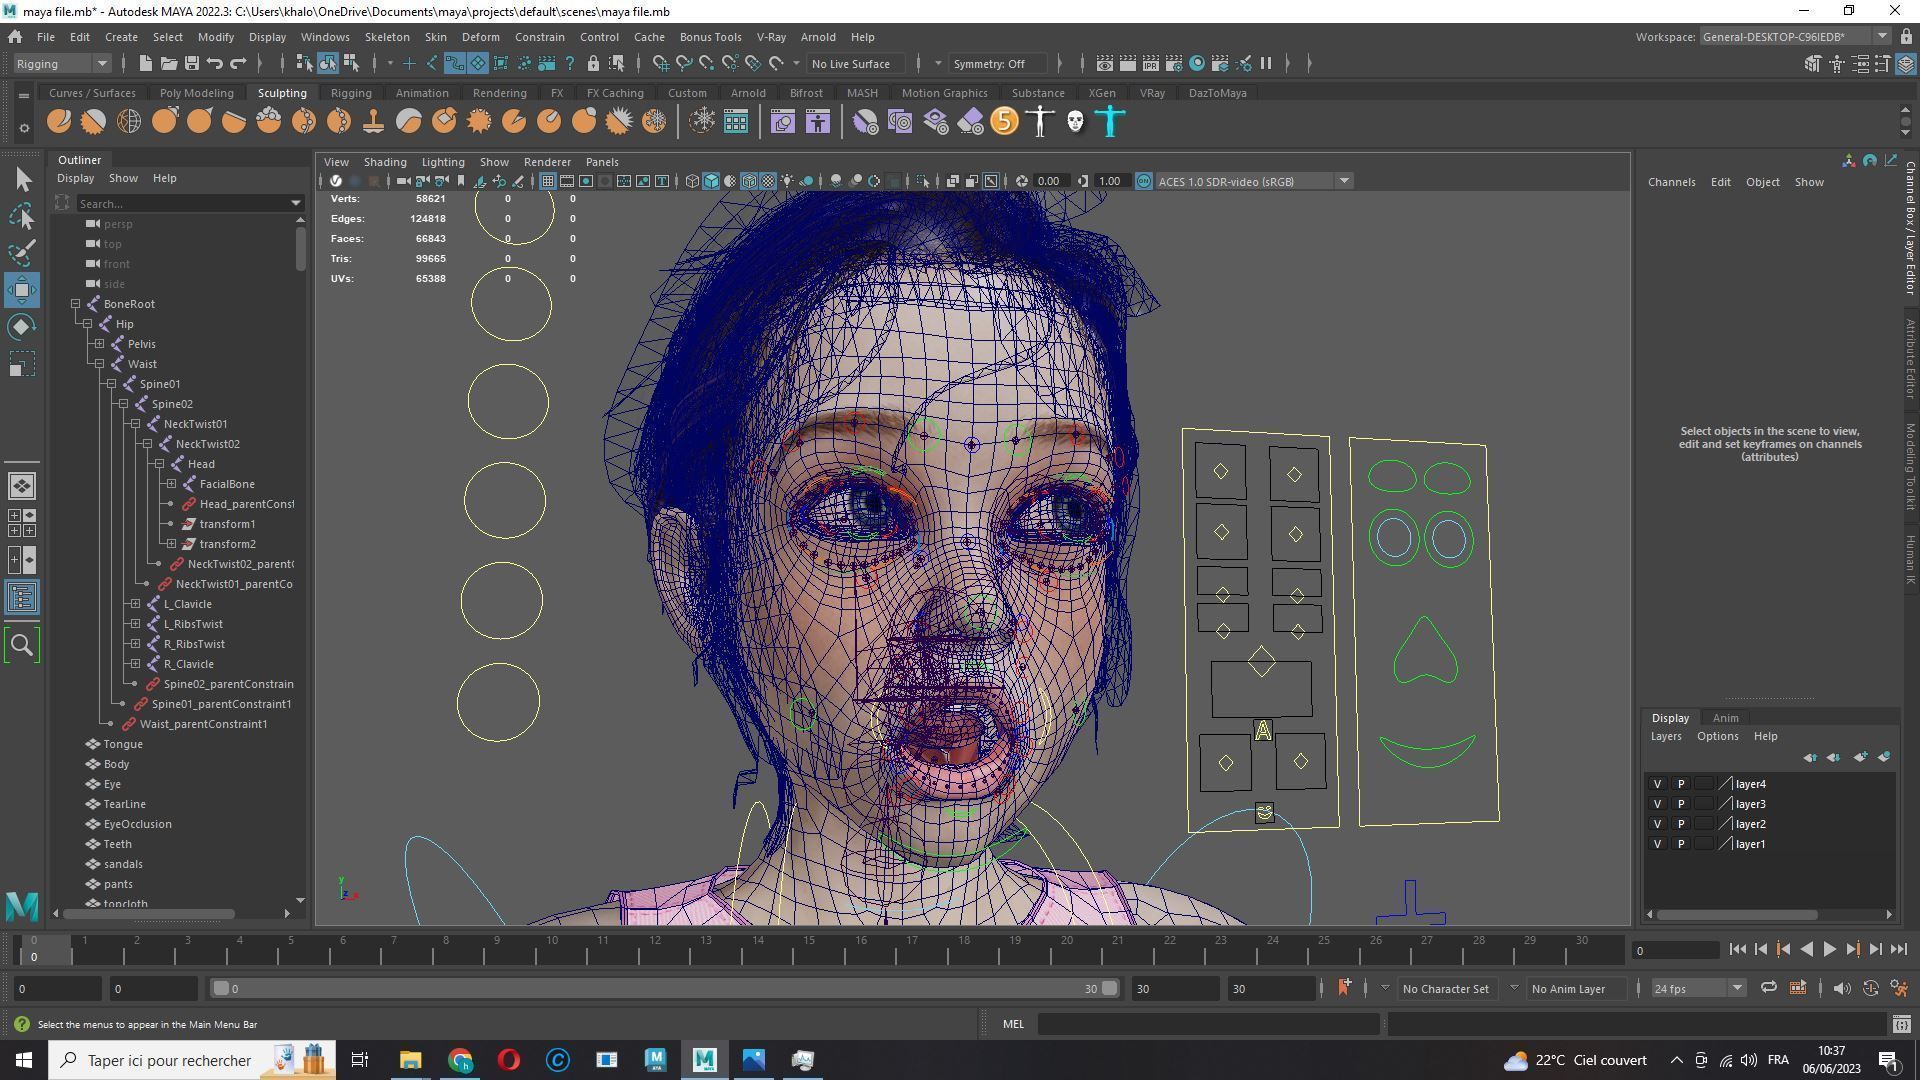Open the Skeleton menu
Screen dimensions: 1920x1080
coord(386,37)
